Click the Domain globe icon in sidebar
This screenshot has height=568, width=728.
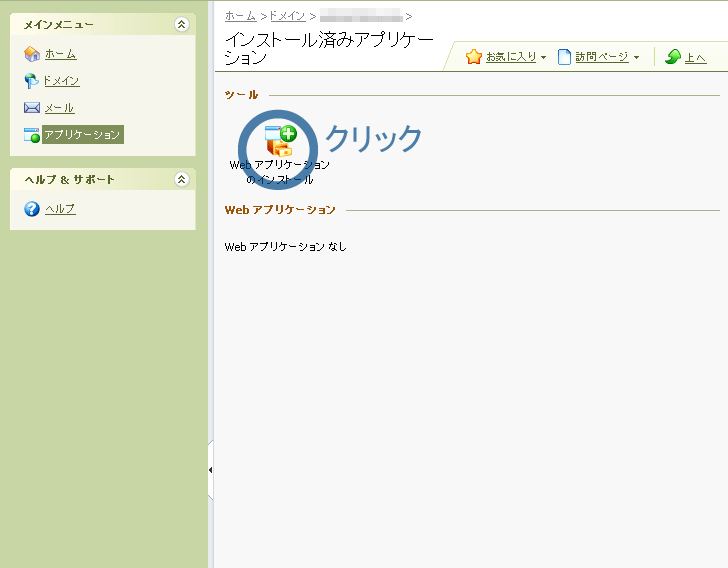click(x=31, y=81)
